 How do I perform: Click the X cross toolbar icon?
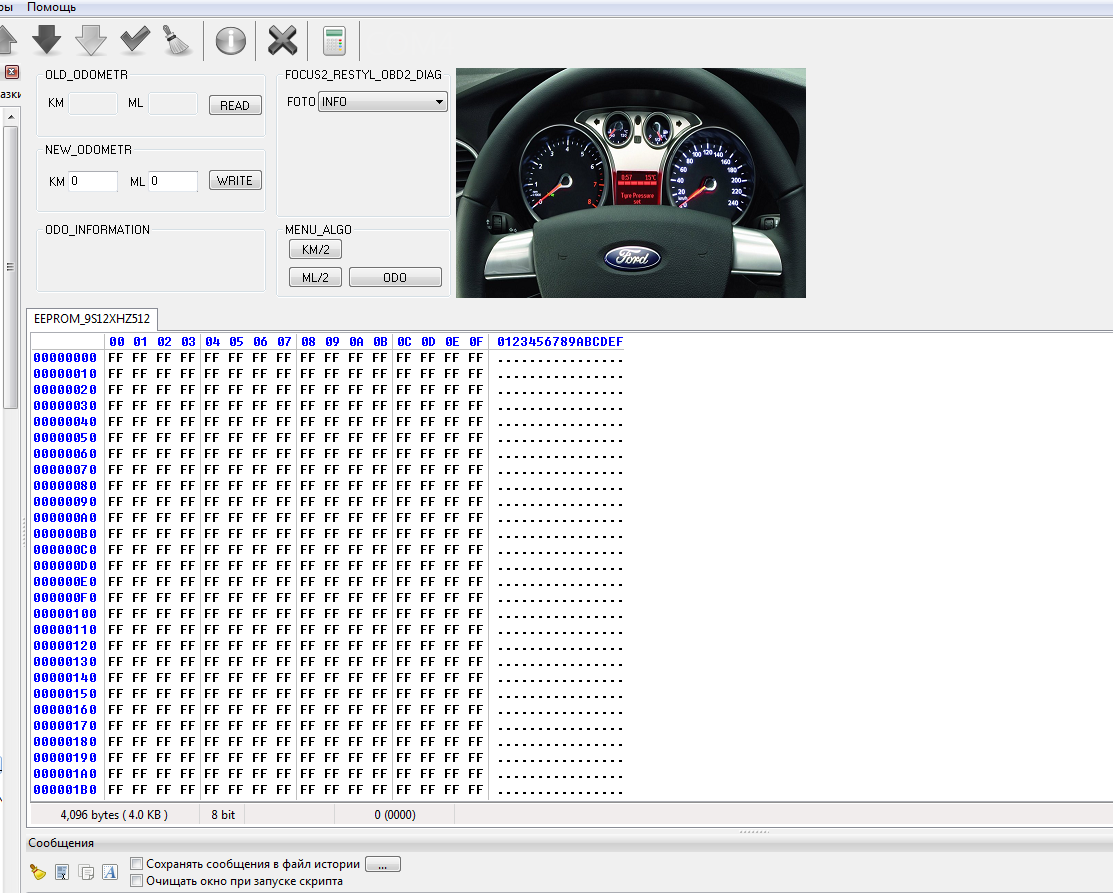tap(283, 41)
